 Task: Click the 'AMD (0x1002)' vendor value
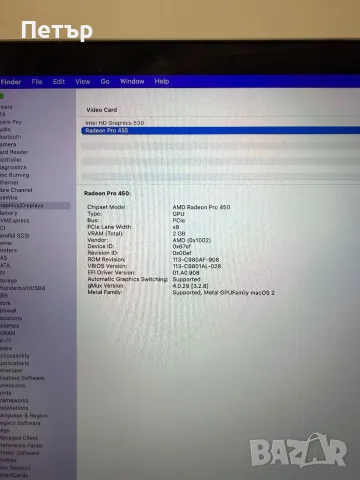point(192,240)
